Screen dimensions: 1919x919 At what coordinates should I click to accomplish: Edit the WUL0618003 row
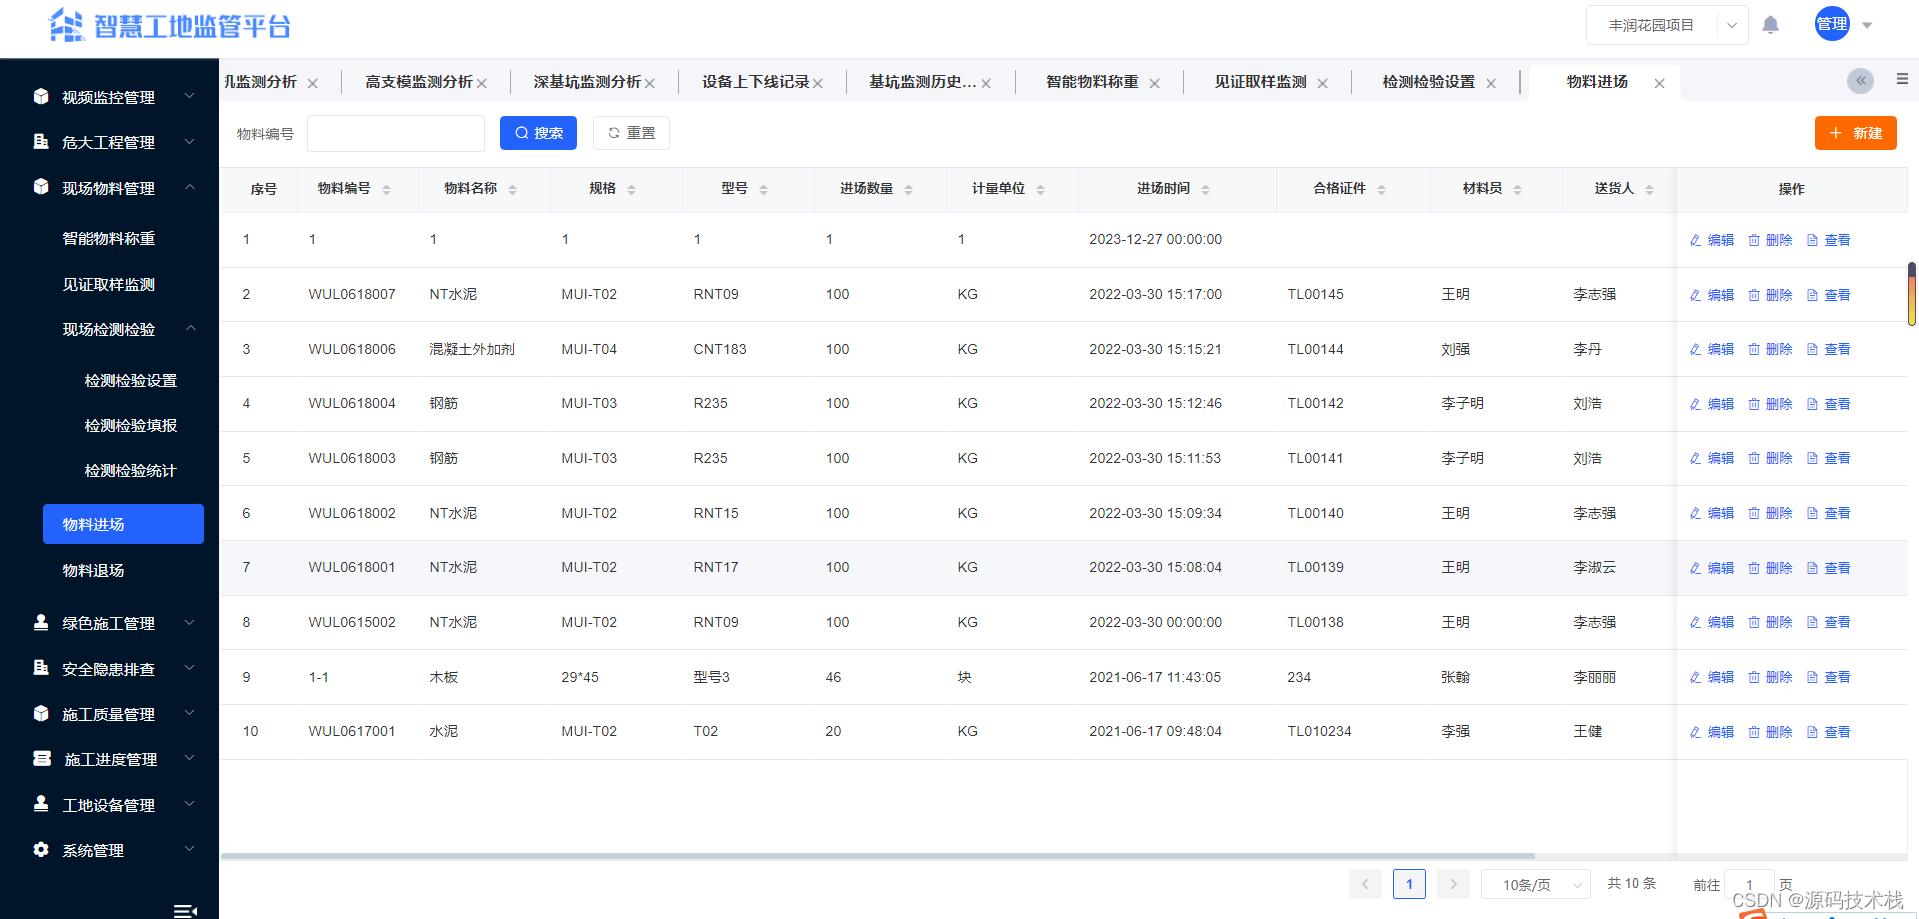coord(1712,458)
